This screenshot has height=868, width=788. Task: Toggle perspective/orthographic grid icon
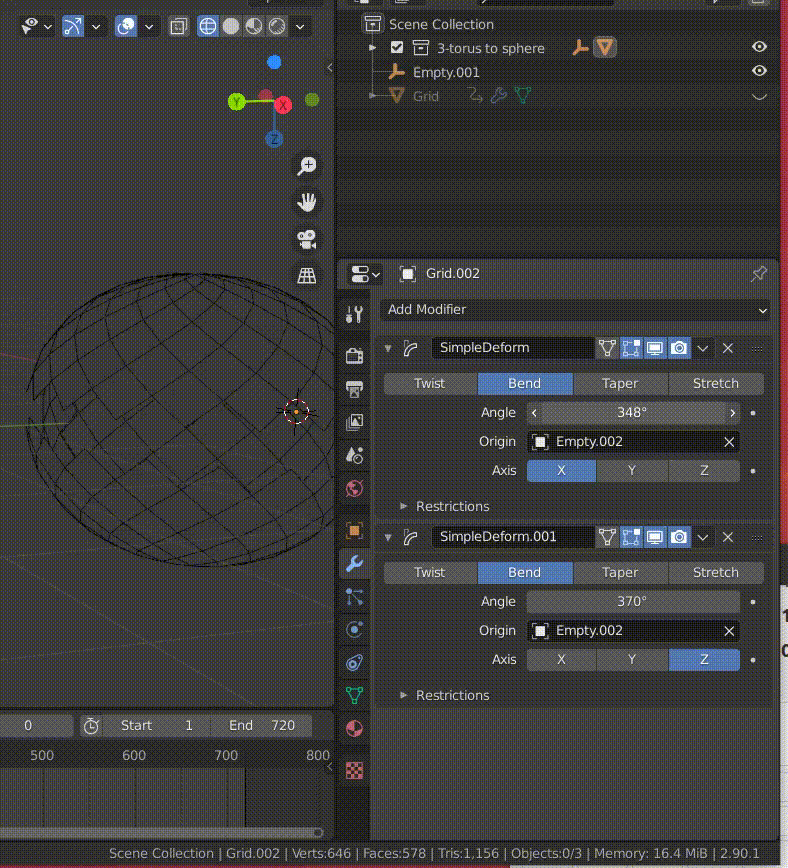pyautogui.click(x=307, y=275)
